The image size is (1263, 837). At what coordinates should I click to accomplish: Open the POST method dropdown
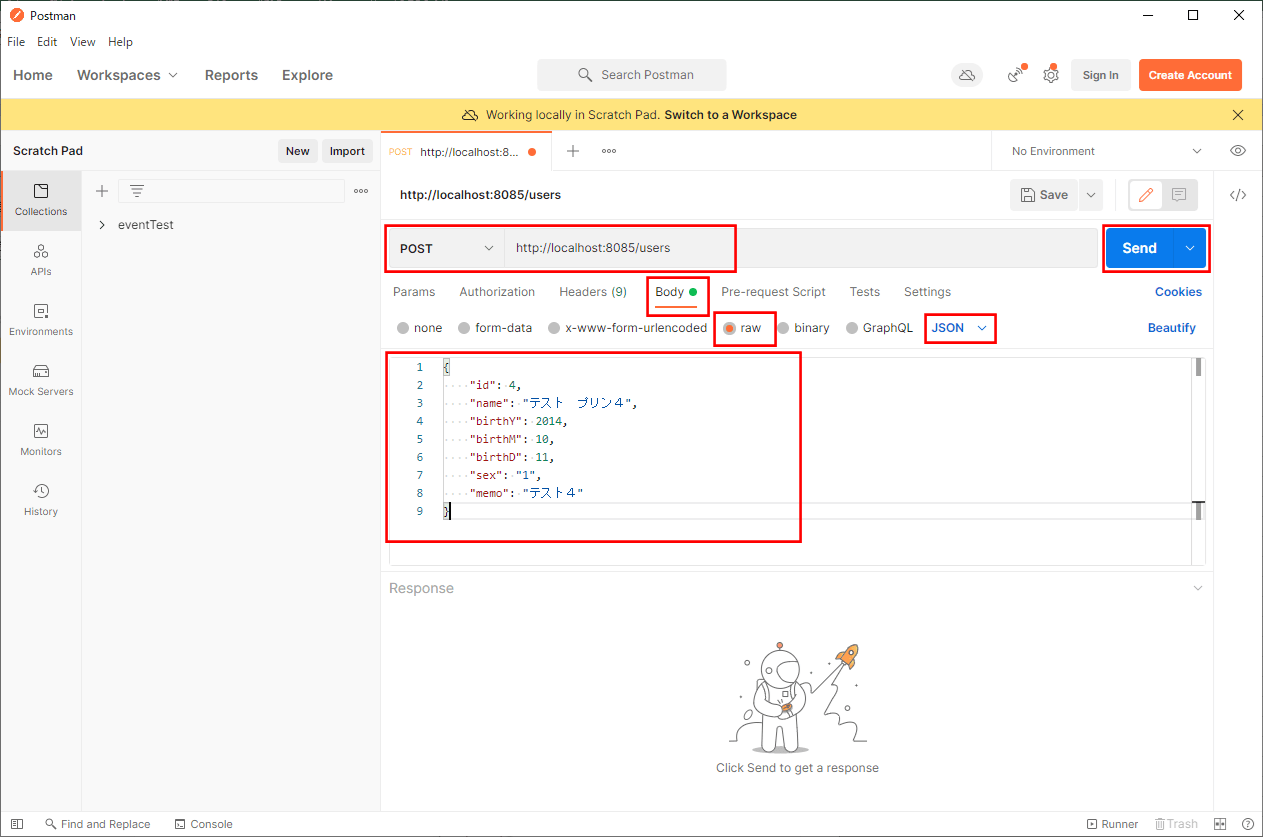[446, 248]
